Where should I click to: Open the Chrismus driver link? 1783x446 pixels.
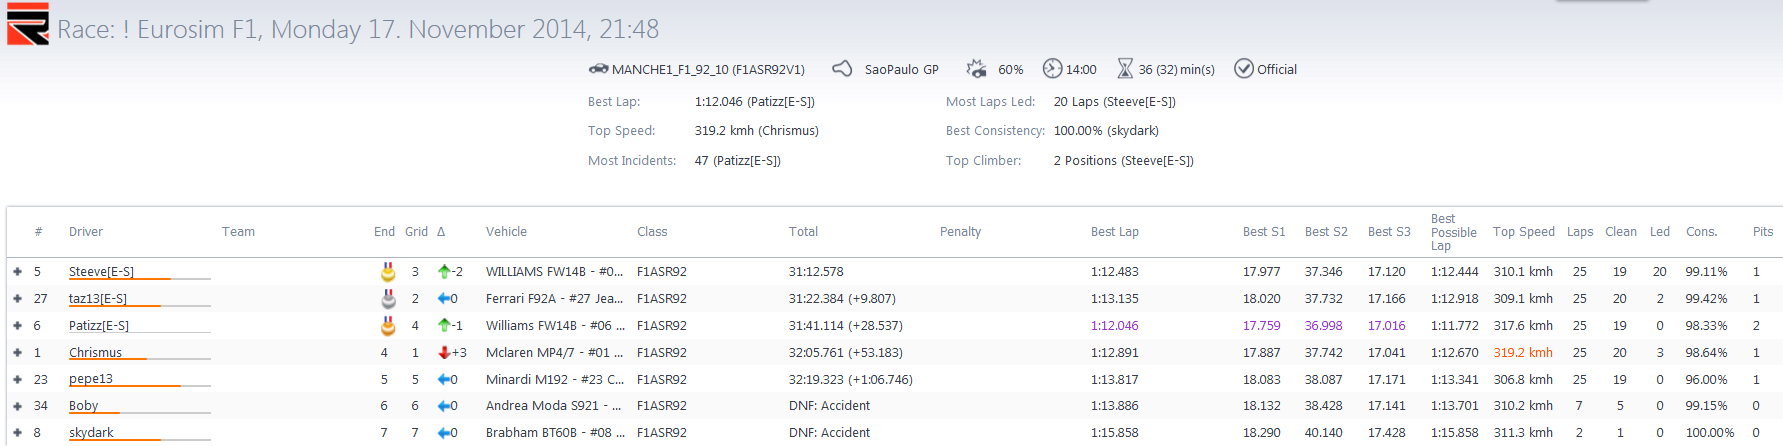95,352
